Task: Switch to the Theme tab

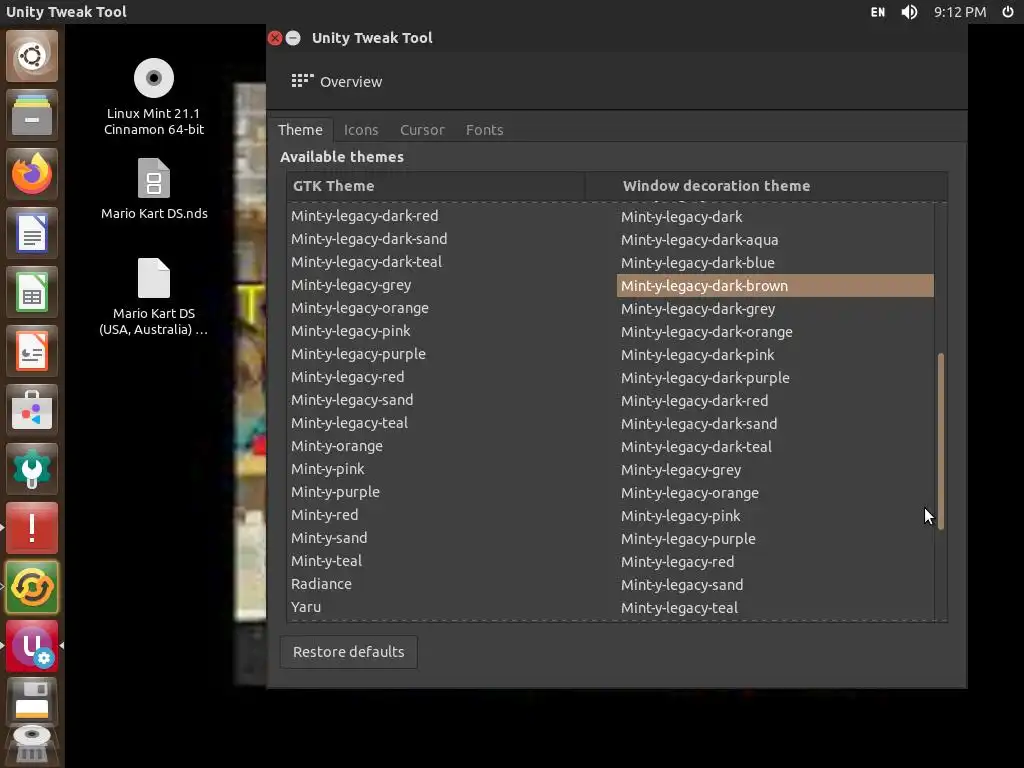Action: click(x=300, y=129)
